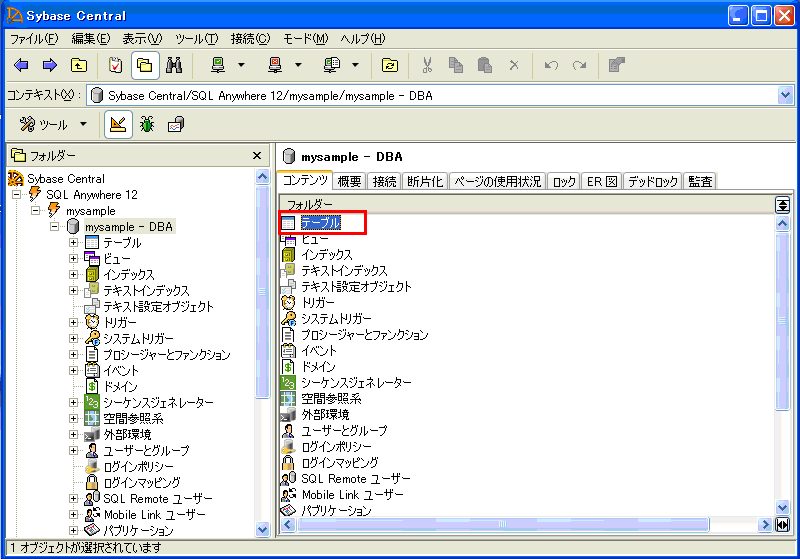Image resolution: width=800 pixels, height=559 pixels.
Task: Click the Up one level folder icon
Action: point(79,66)
